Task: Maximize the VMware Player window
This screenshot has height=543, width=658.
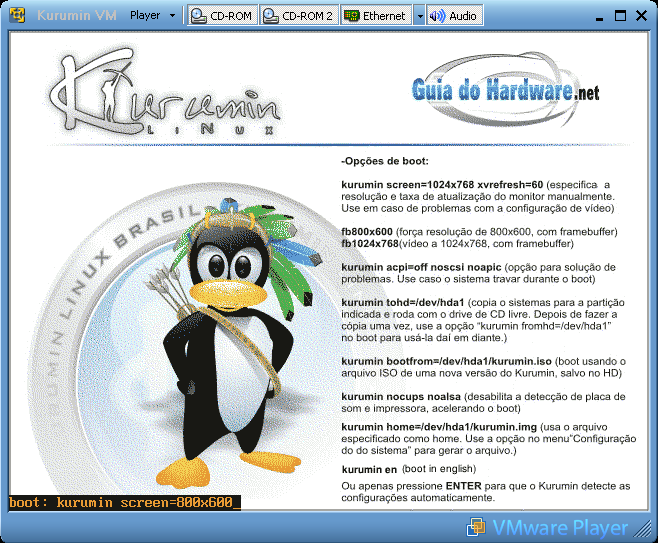Action: 620,16
